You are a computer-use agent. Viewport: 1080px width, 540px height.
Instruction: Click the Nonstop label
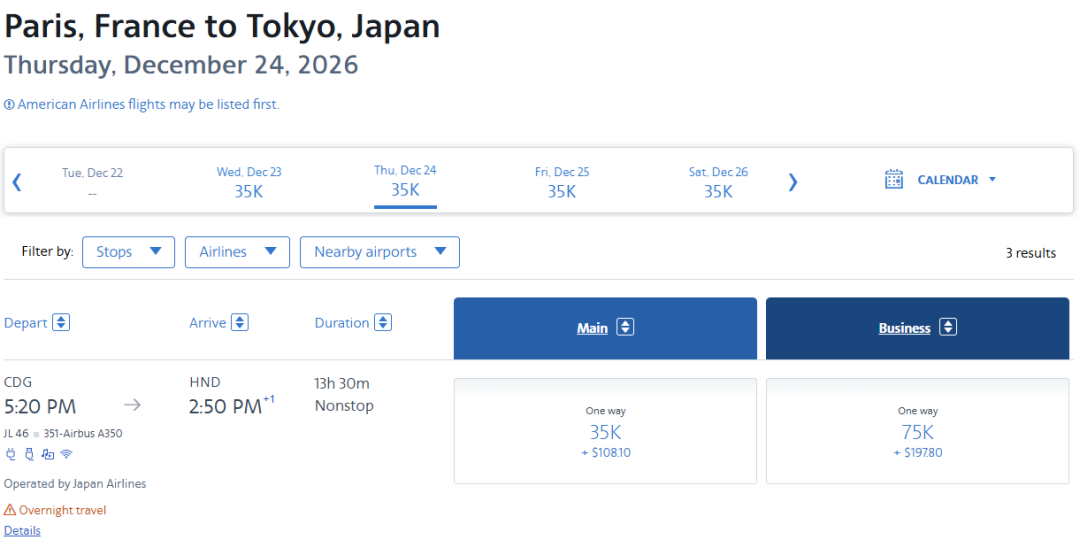(344, 406)
